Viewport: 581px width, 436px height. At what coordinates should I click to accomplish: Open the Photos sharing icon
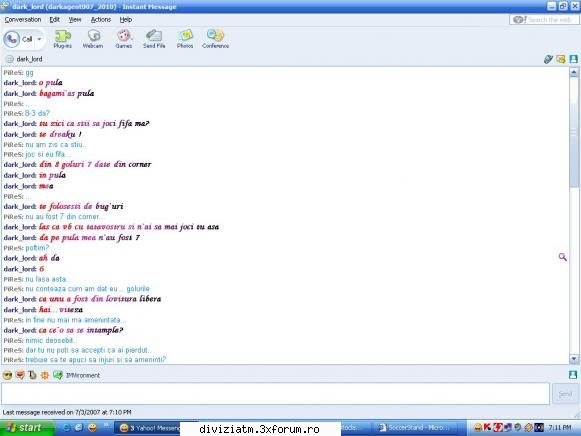tap(185, 39)
